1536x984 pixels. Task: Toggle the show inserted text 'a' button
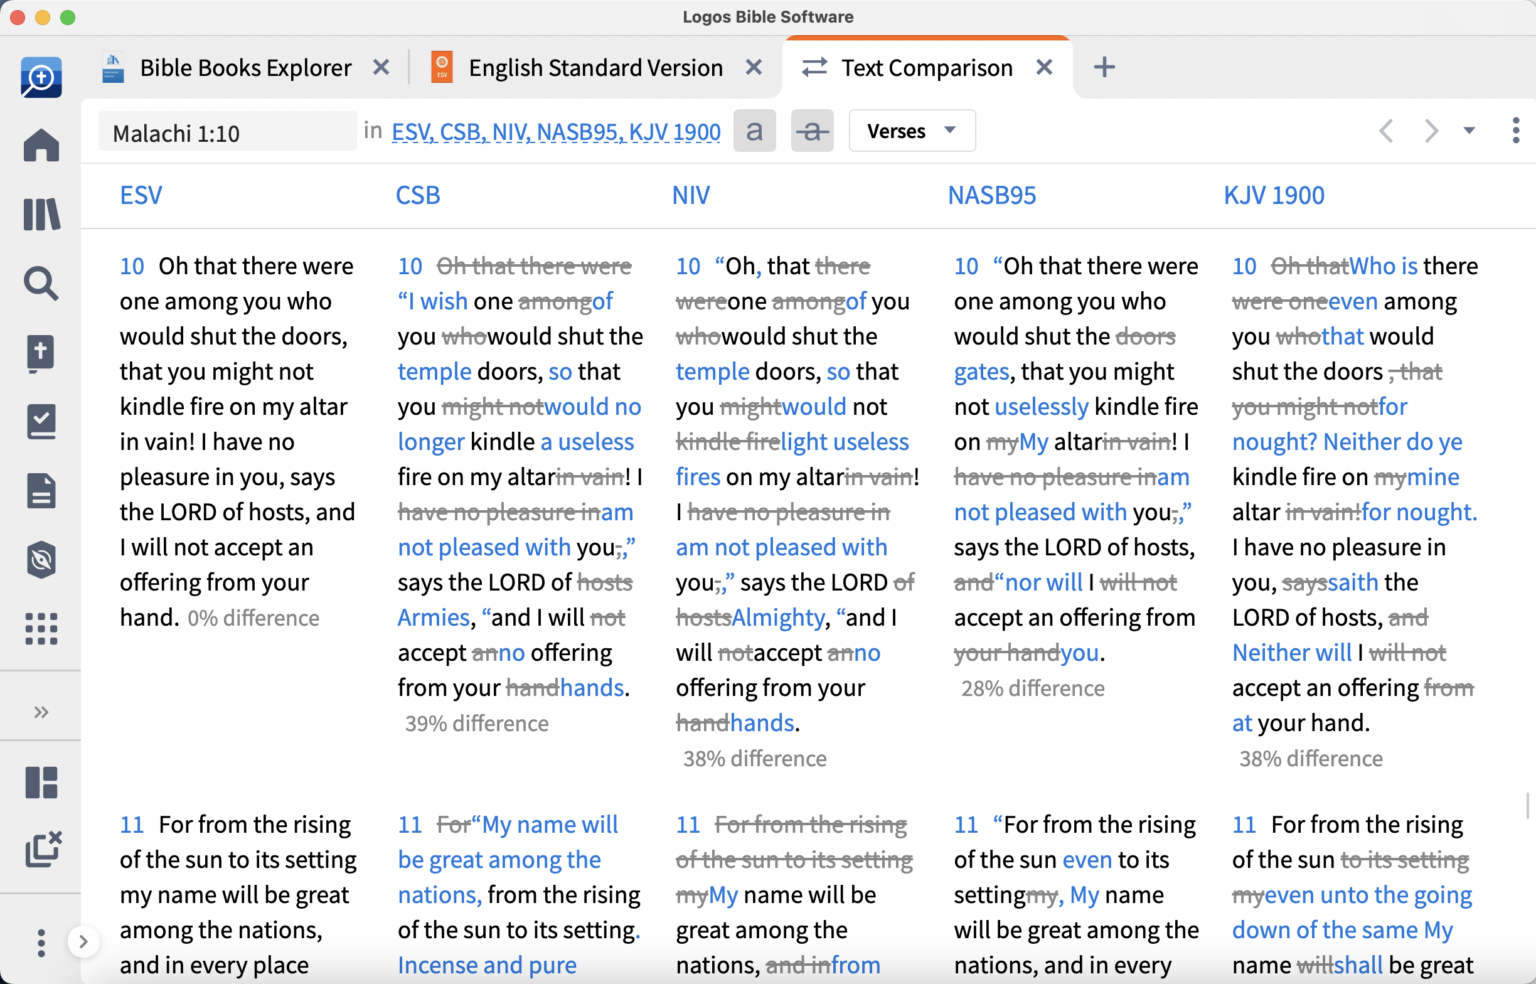[755, 131]
